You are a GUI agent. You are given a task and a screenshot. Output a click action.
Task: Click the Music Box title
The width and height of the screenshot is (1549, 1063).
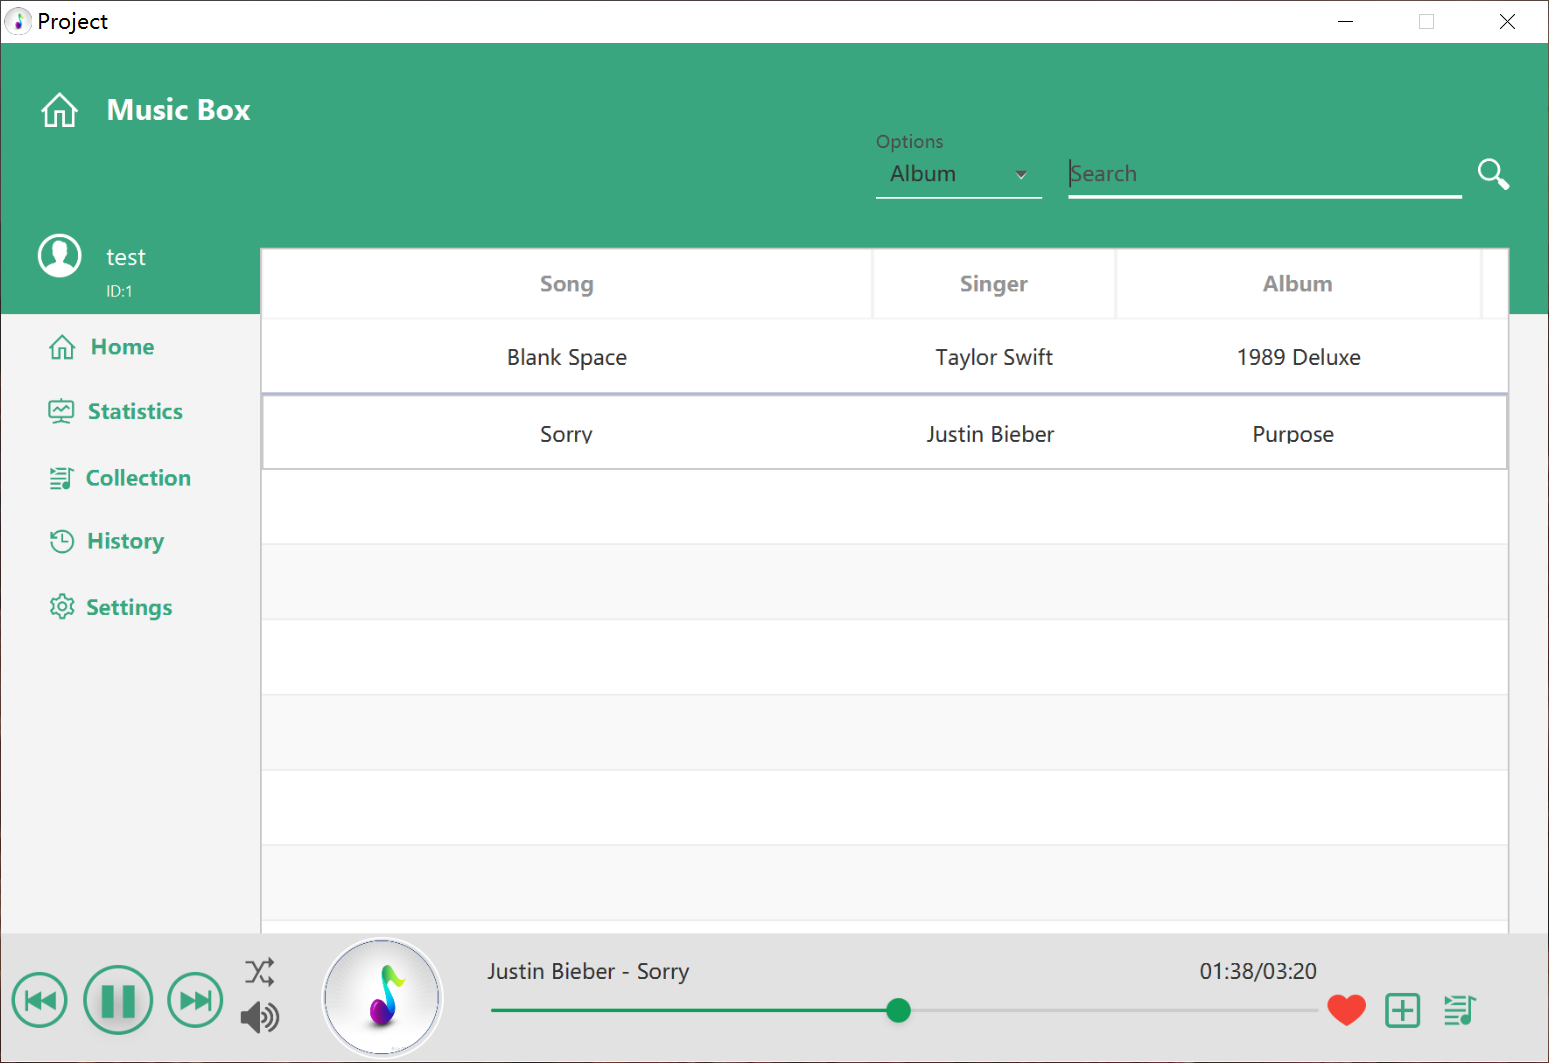(x=178, y=110)
